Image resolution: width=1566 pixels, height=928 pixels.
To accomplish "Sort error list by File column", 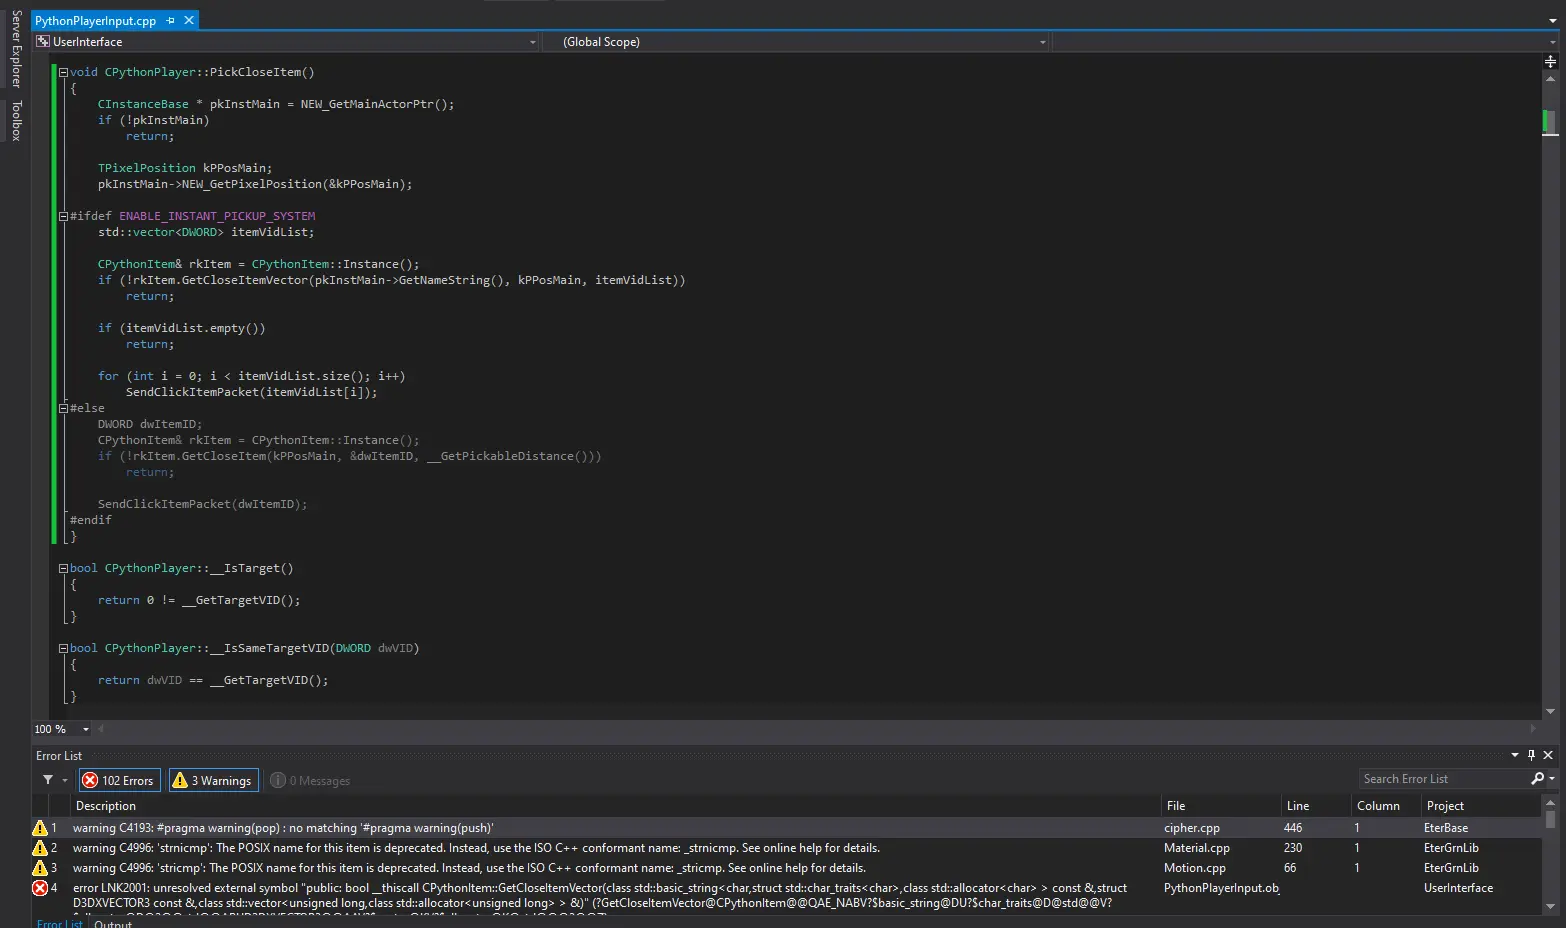I will pos(1176,806).
